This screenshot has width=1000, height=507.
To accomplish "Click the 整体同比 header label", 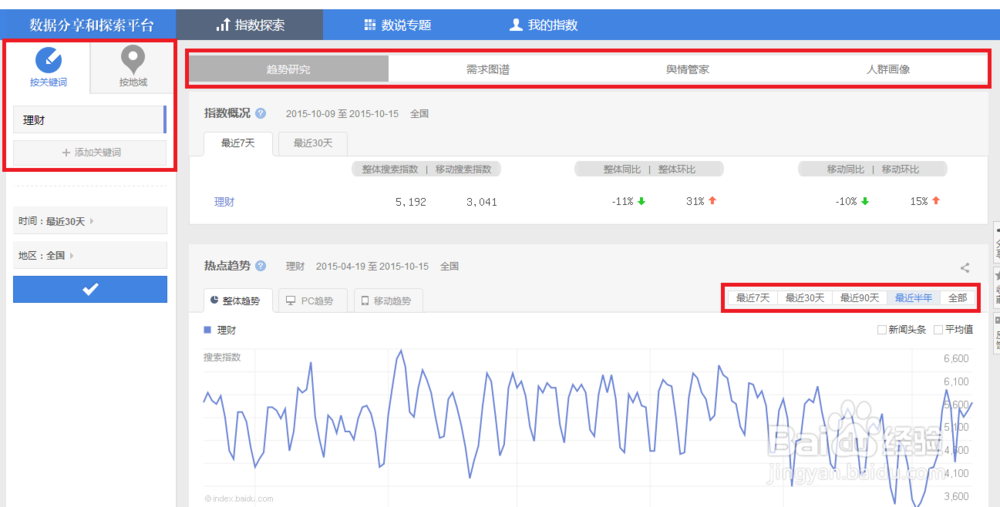I will 622,170.
